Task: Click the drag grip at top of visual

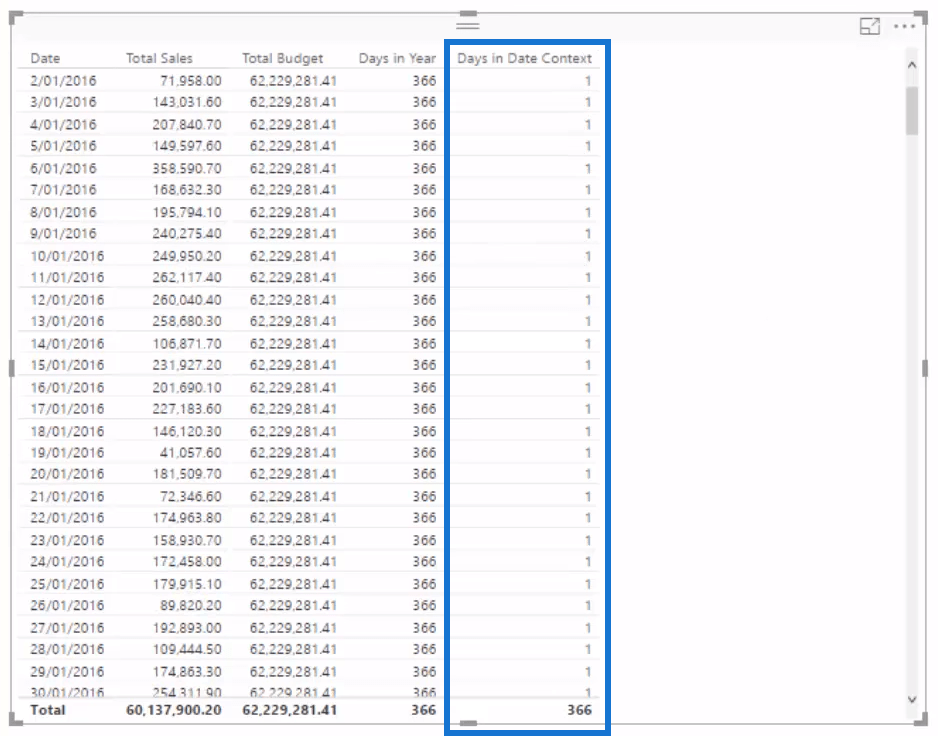Action: point(468,25)
